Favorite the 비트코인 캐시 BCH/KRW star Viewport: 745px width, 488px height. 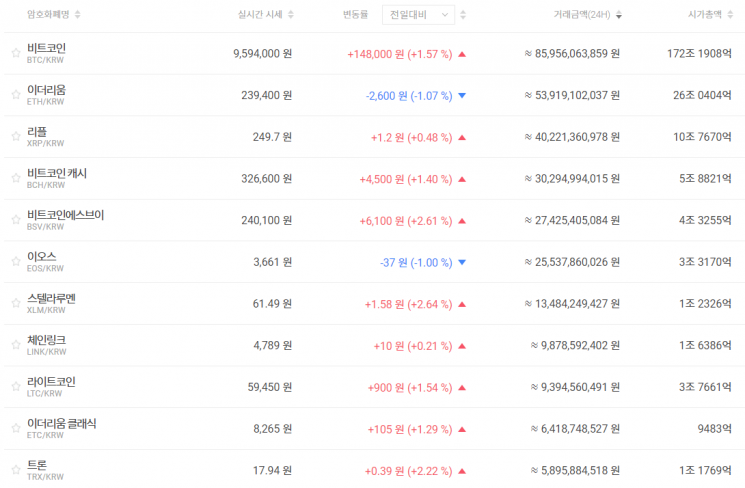tap(16, 178)
